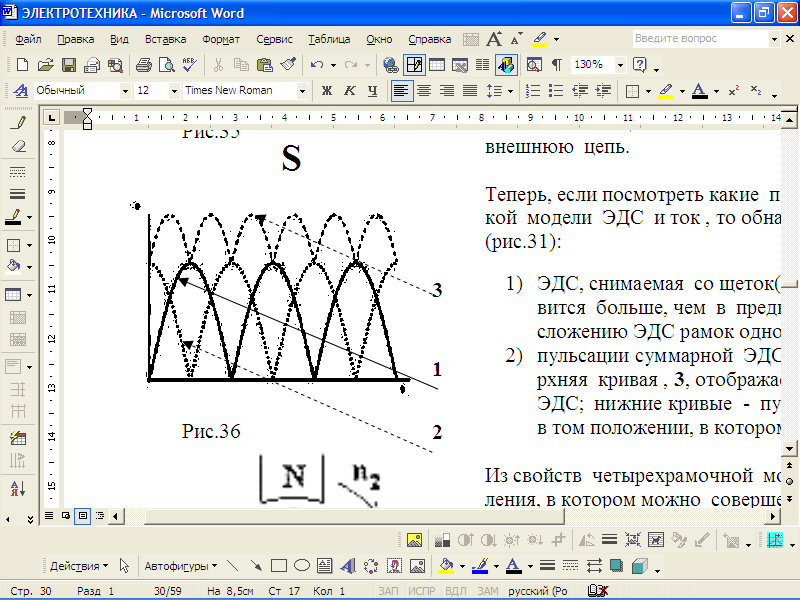Image resolution: width=800 pixels, height=600 pixels.
Task: Expand the undo history arrow
Action: pos(333,65)
